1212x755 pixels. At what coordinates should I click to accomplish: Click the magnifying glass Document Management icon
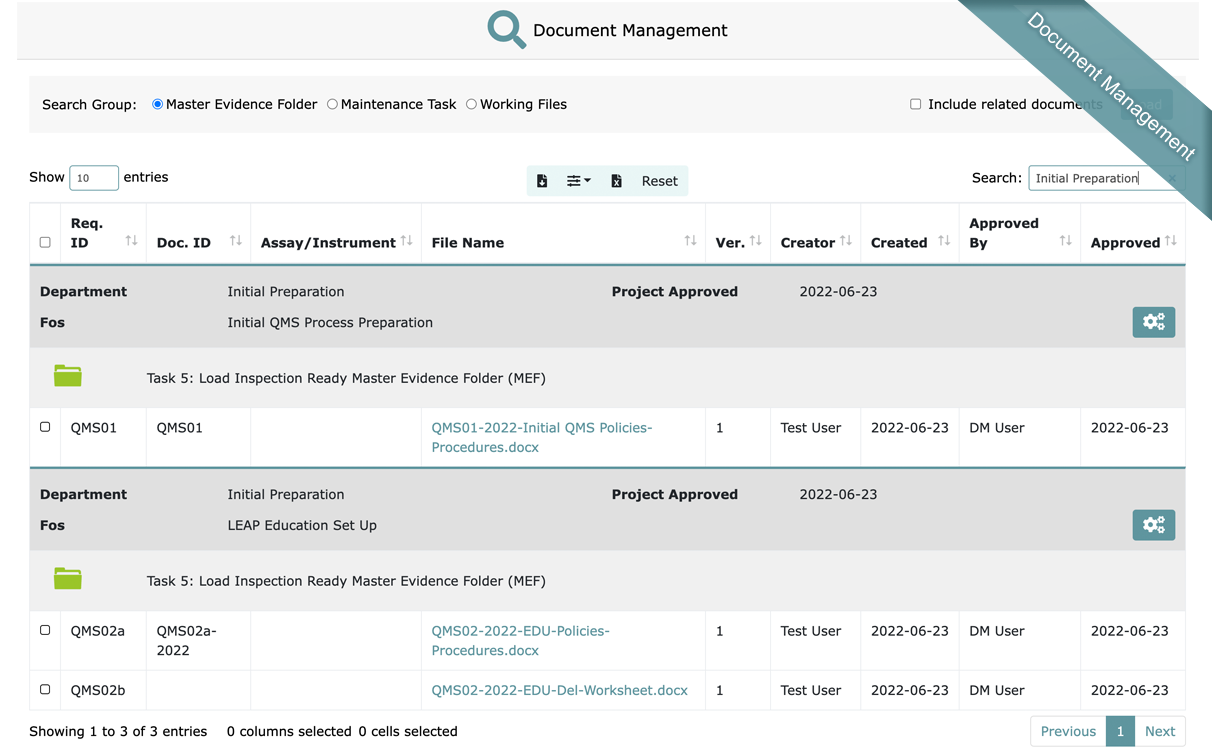coord(506,30)
